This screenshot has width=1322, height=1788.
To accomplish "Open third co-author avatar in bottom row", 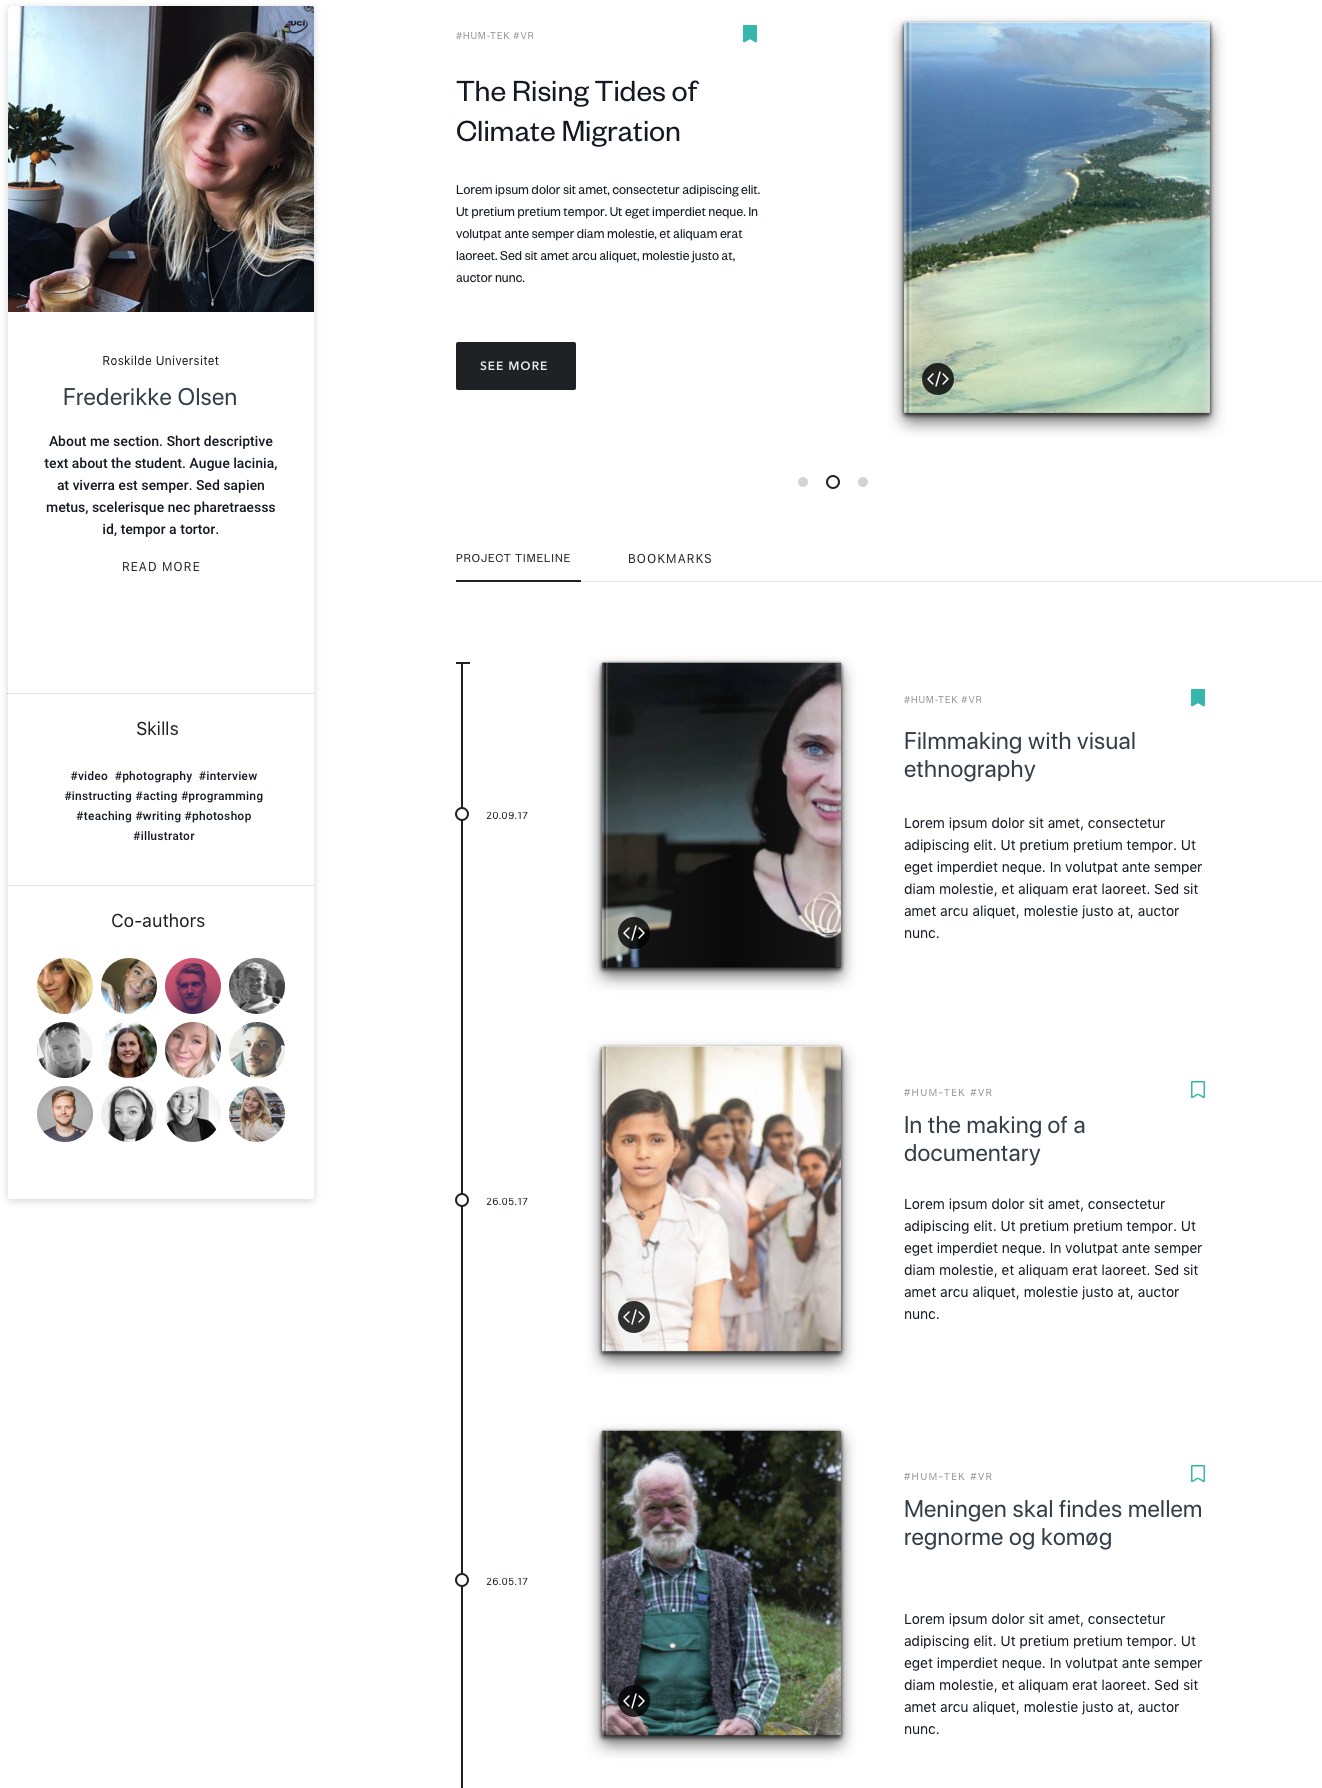I will [x=193, y=1114].
